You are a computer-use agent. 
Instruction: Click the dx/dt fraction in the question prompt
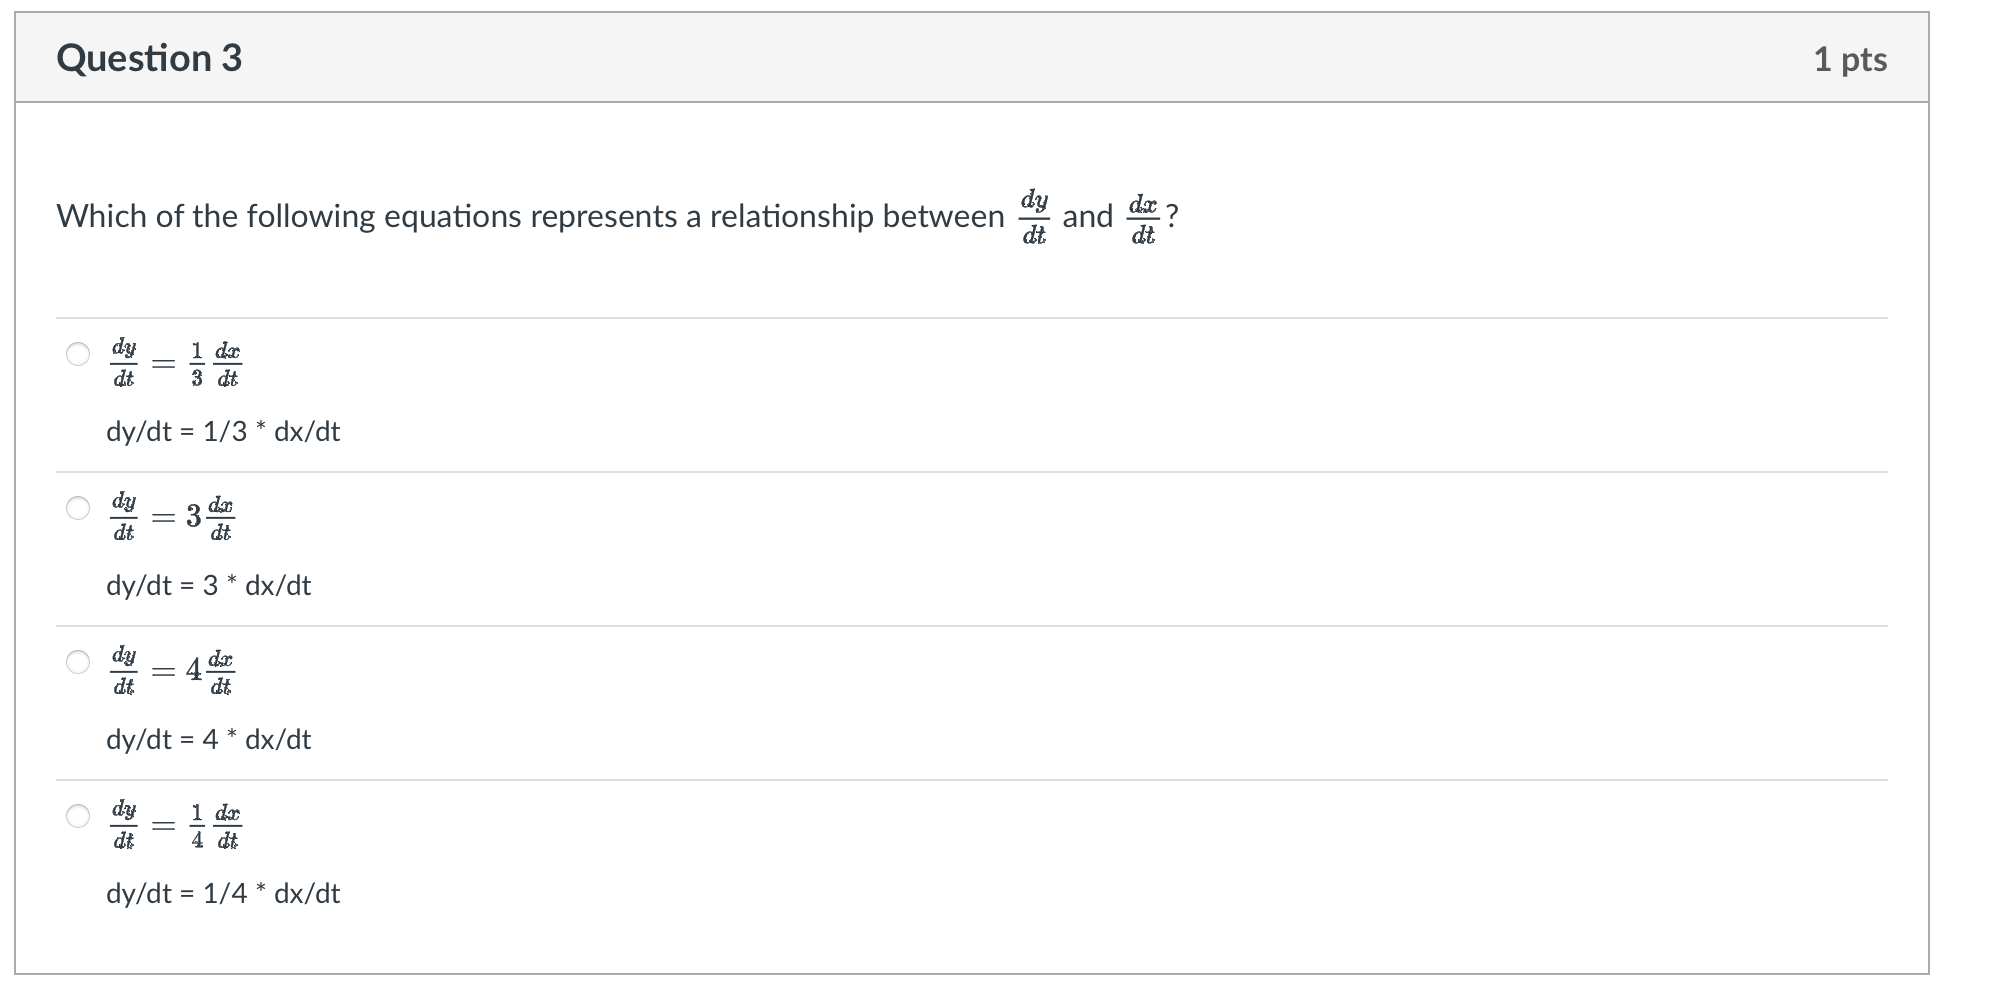pyautogui.click(x=1142, y=218)
